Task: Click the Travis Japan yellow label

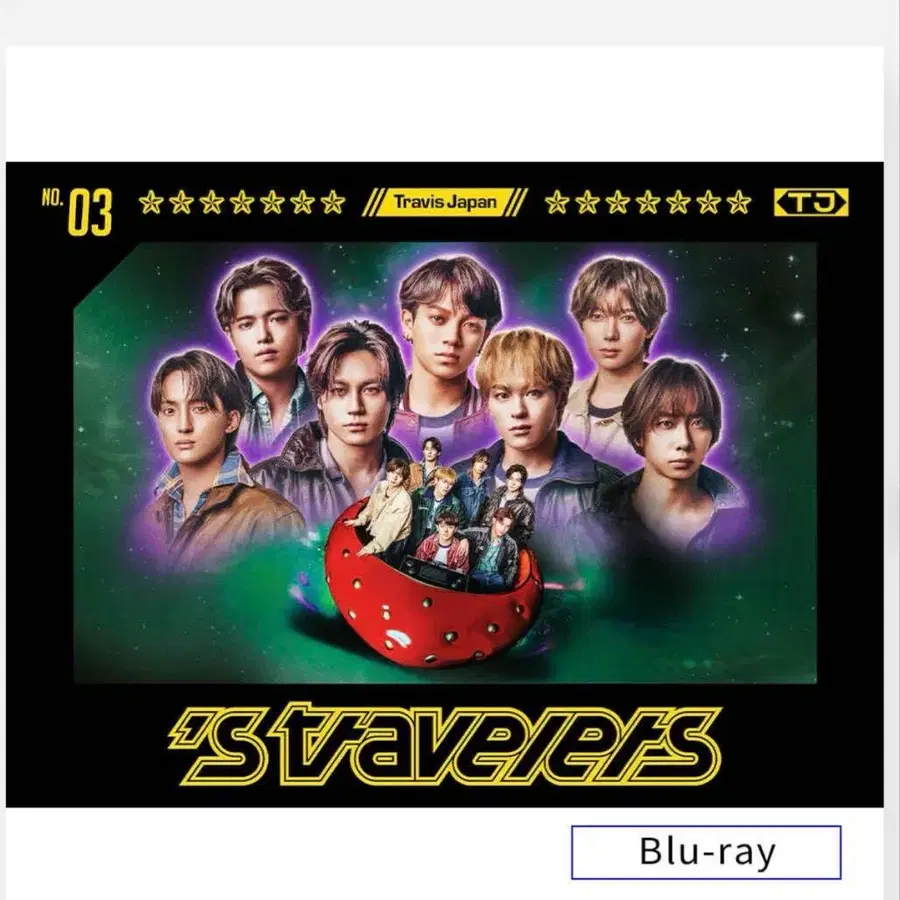Action: pyautogui.click(x=445, y=202)
